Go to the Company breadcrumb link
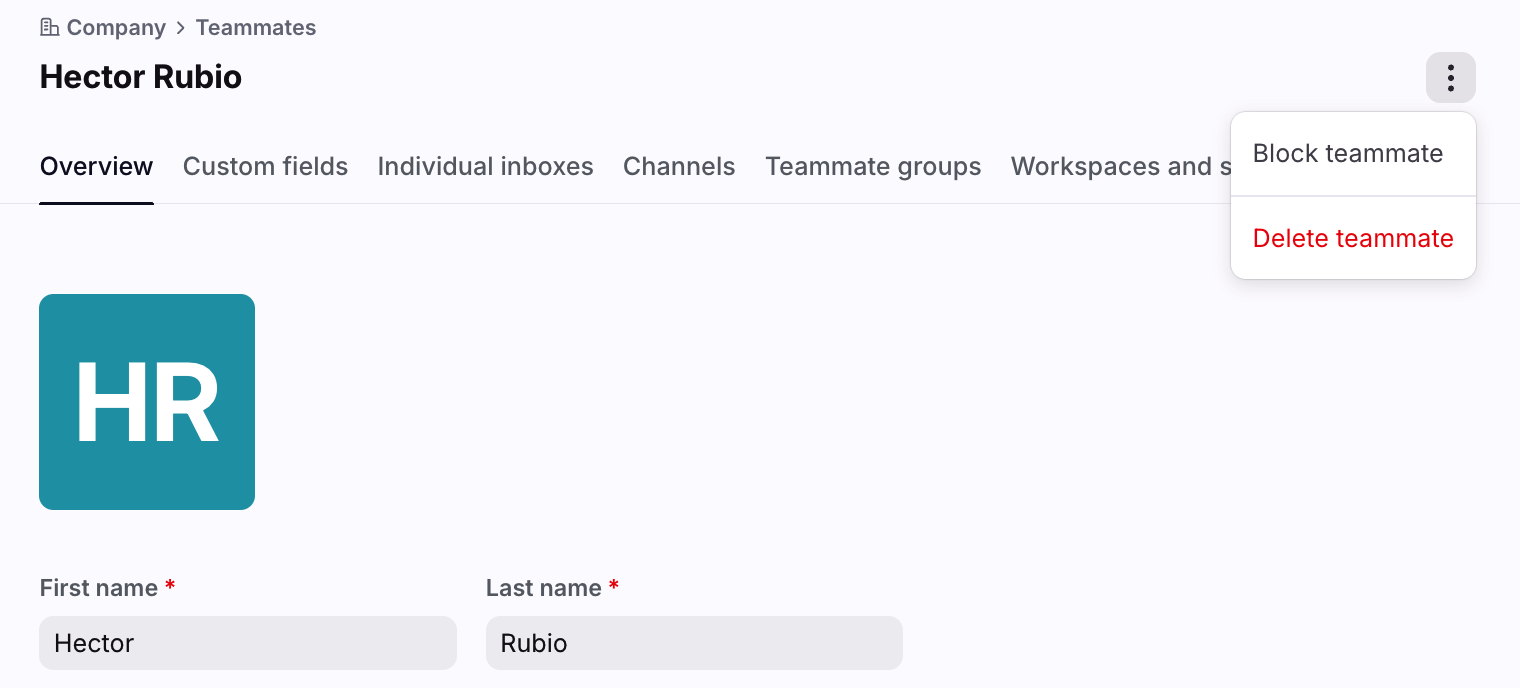This screenshot has height=688, width=1520. pyautogui.click(x=116, y=28)
